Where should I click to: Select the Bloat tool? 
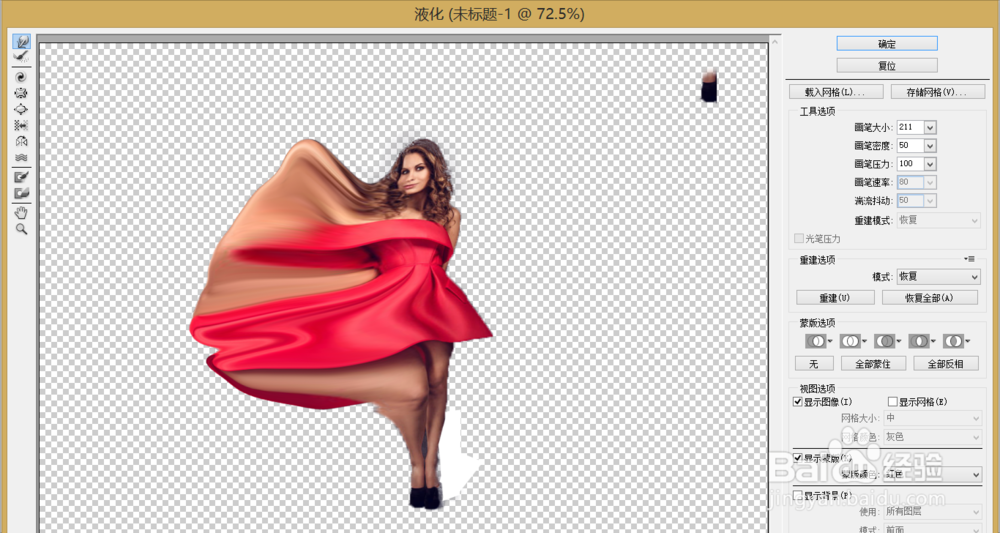(22, 109)
